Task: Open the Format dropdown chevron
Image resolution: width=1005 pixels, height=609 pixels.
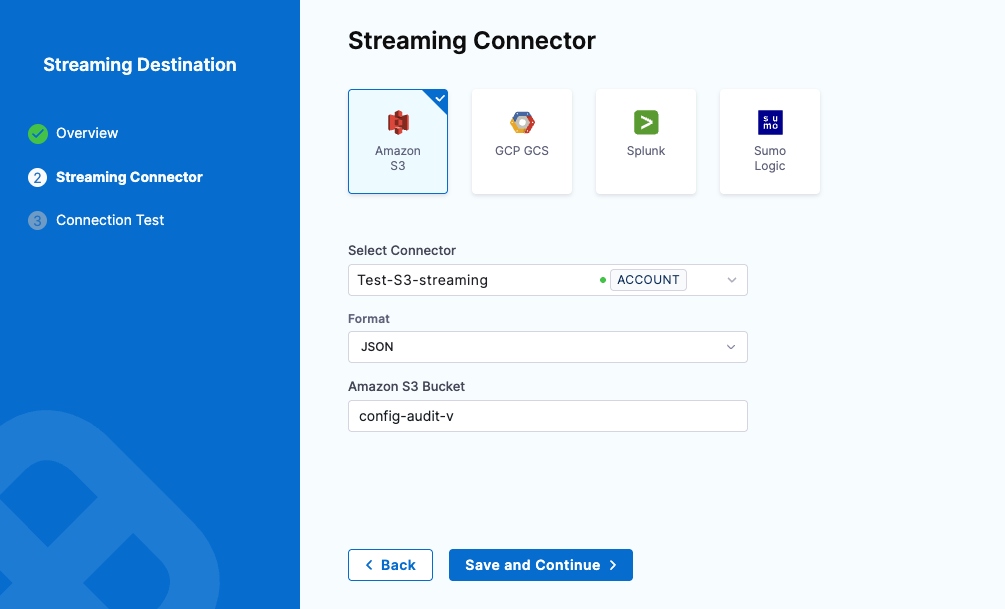Action: [731, 347]
